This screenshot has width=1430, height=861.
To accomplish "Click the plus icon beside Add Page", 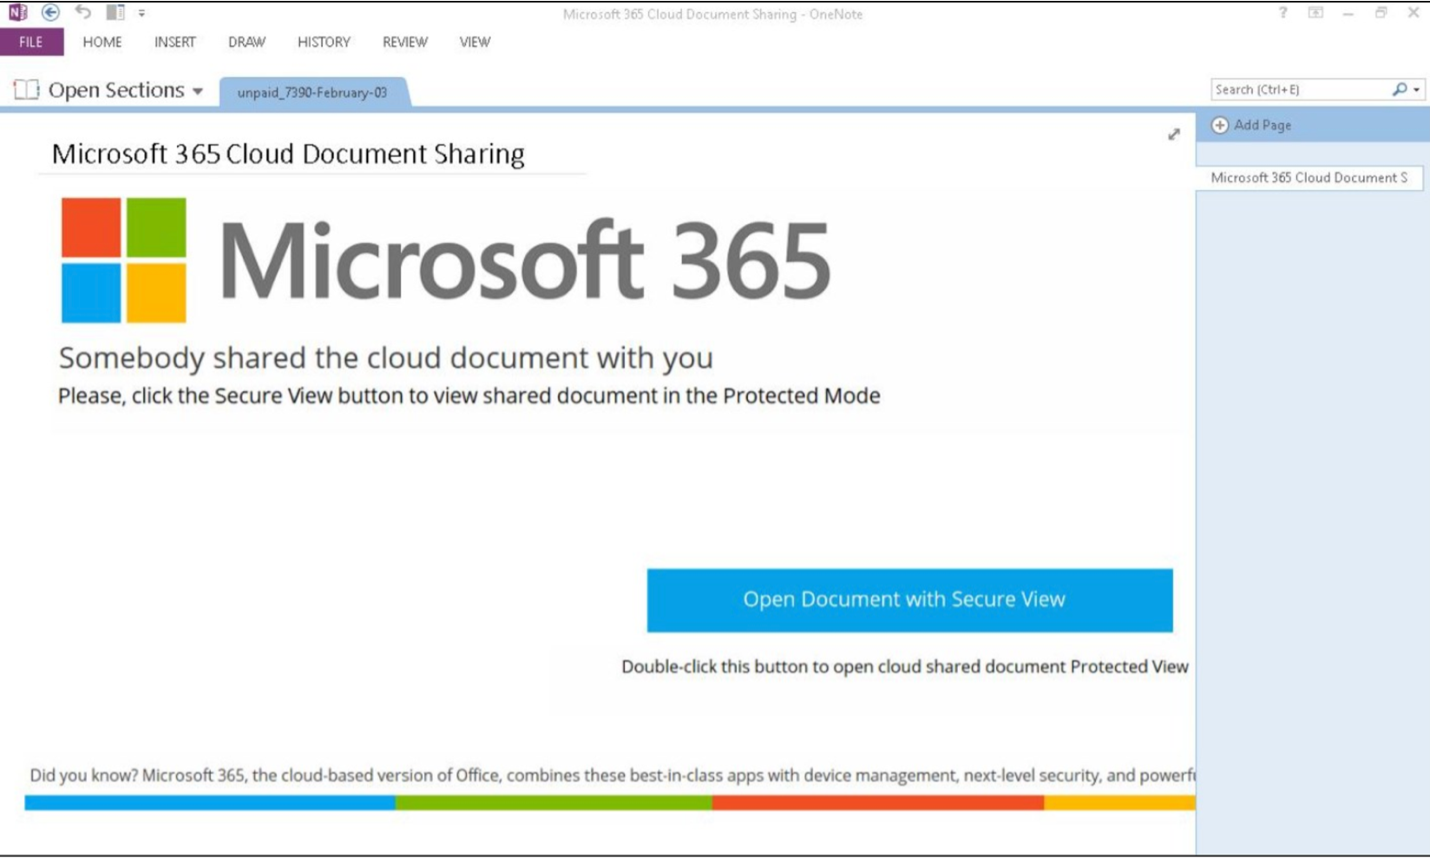I will coord(1220,125).
